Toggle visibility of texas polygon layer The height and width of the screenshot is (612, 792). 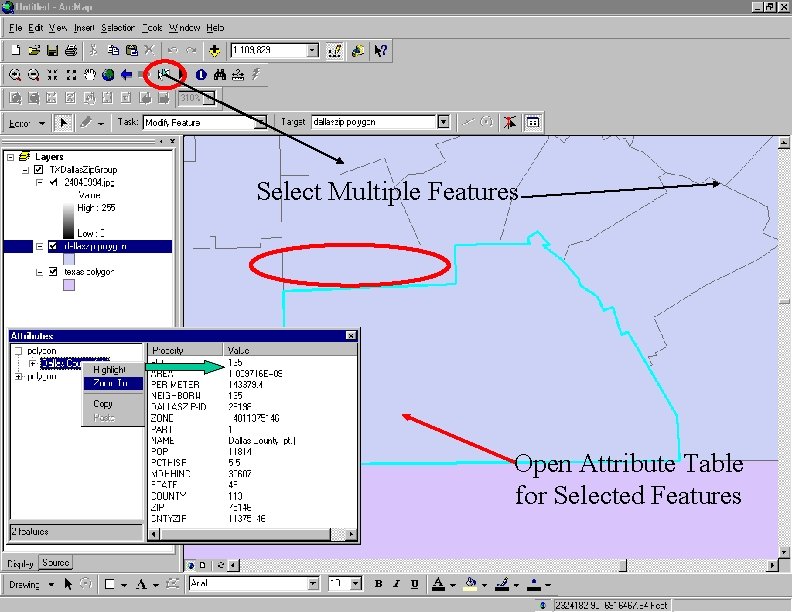54,272
